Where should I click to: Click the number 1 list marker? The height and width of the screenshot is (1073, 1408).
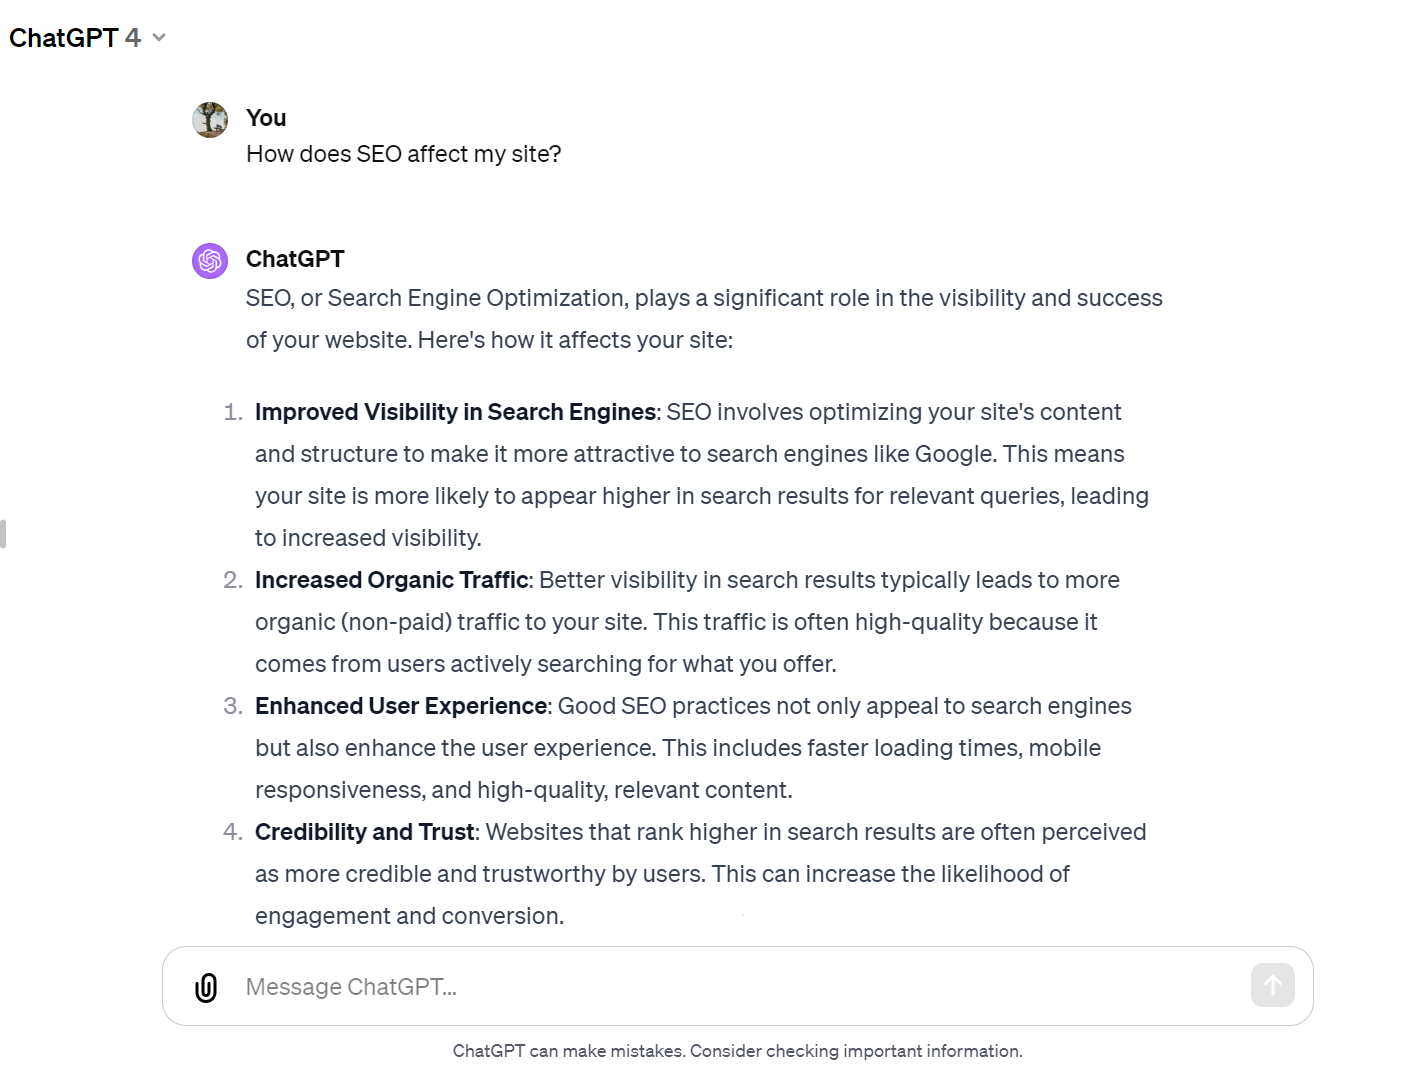pyautogui.click(x=233, y=412)
